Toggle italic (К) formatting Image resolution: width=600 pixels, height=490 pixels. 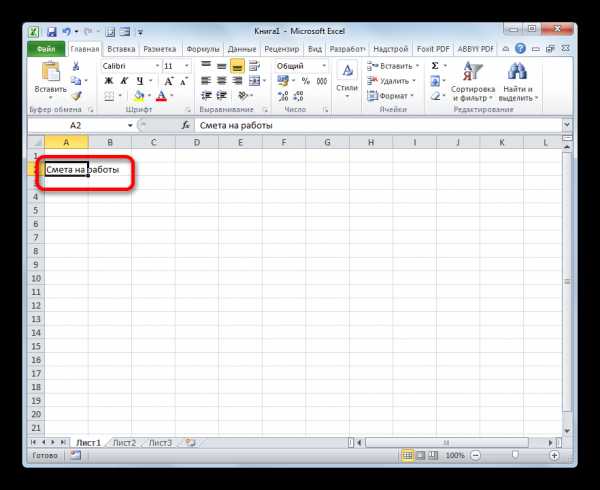click(124, 81)
